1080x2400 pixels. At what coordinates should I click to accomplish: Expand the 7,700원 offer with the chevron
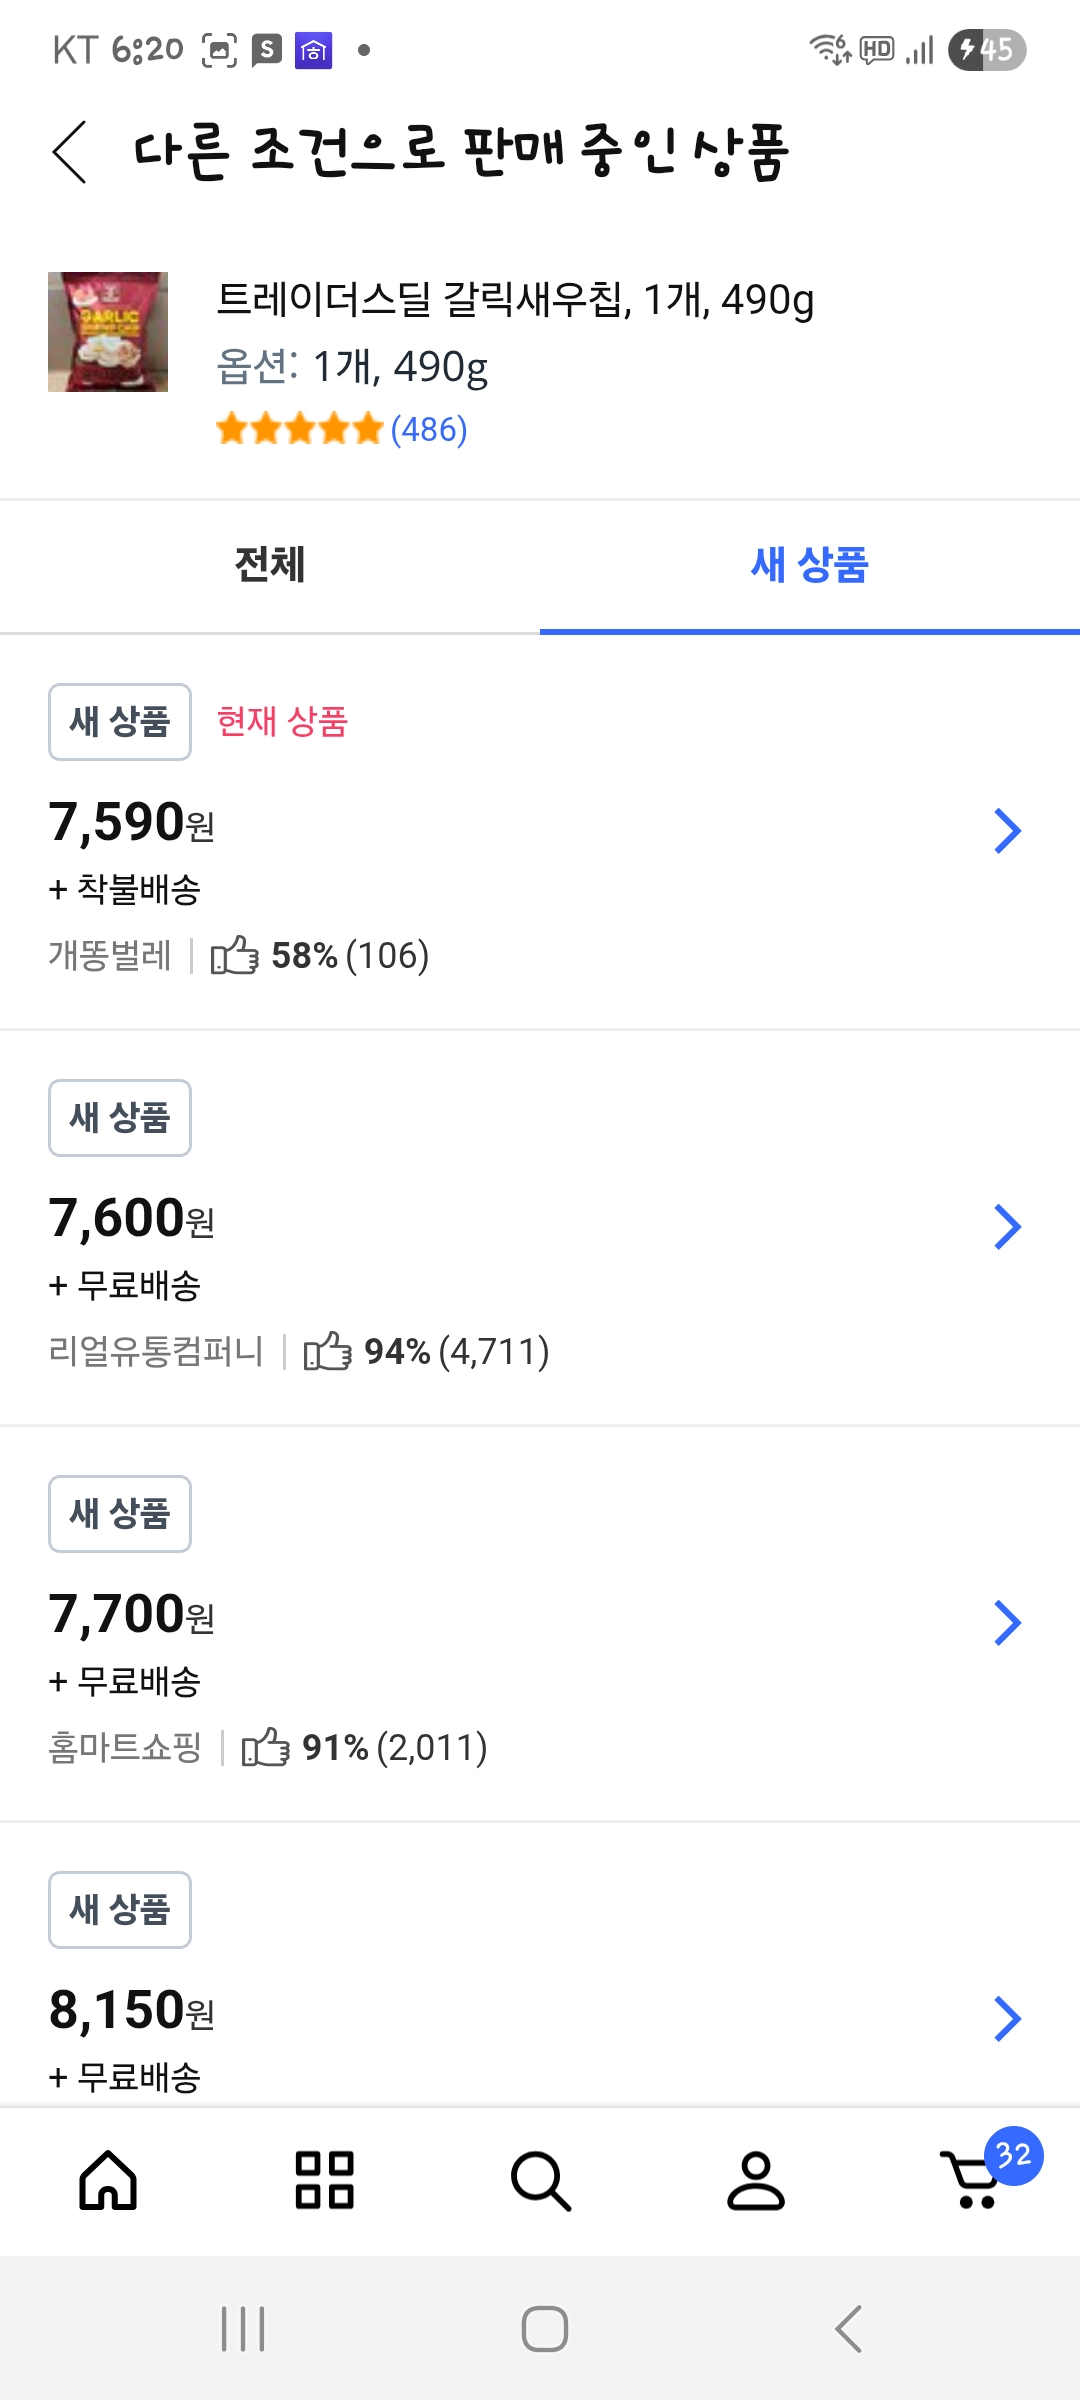(x=1008, y=1623)
